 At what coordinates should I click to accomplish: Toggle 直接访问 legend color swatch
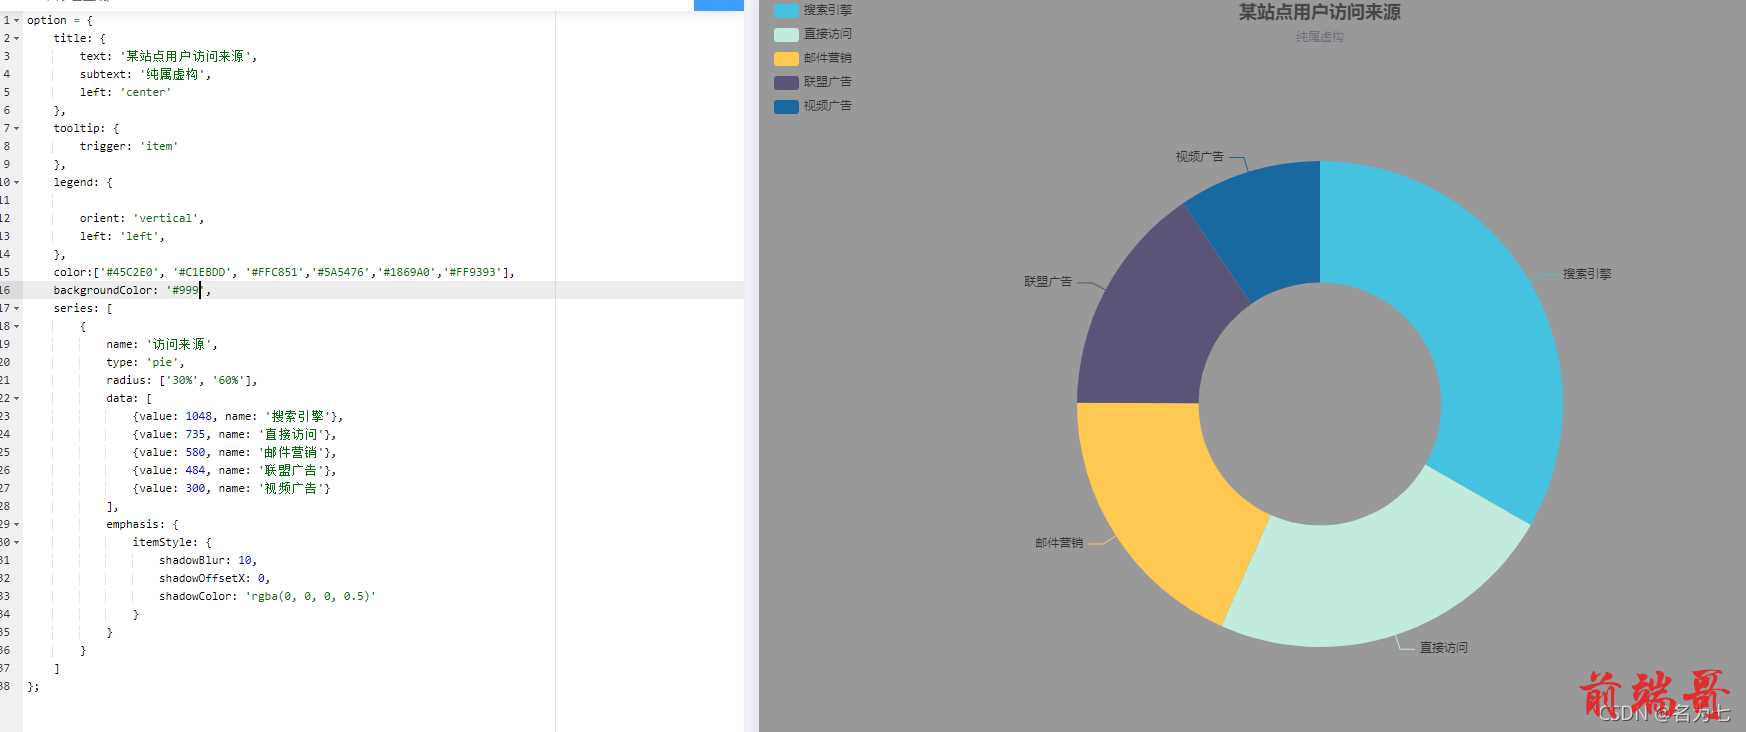click(786, 34)
